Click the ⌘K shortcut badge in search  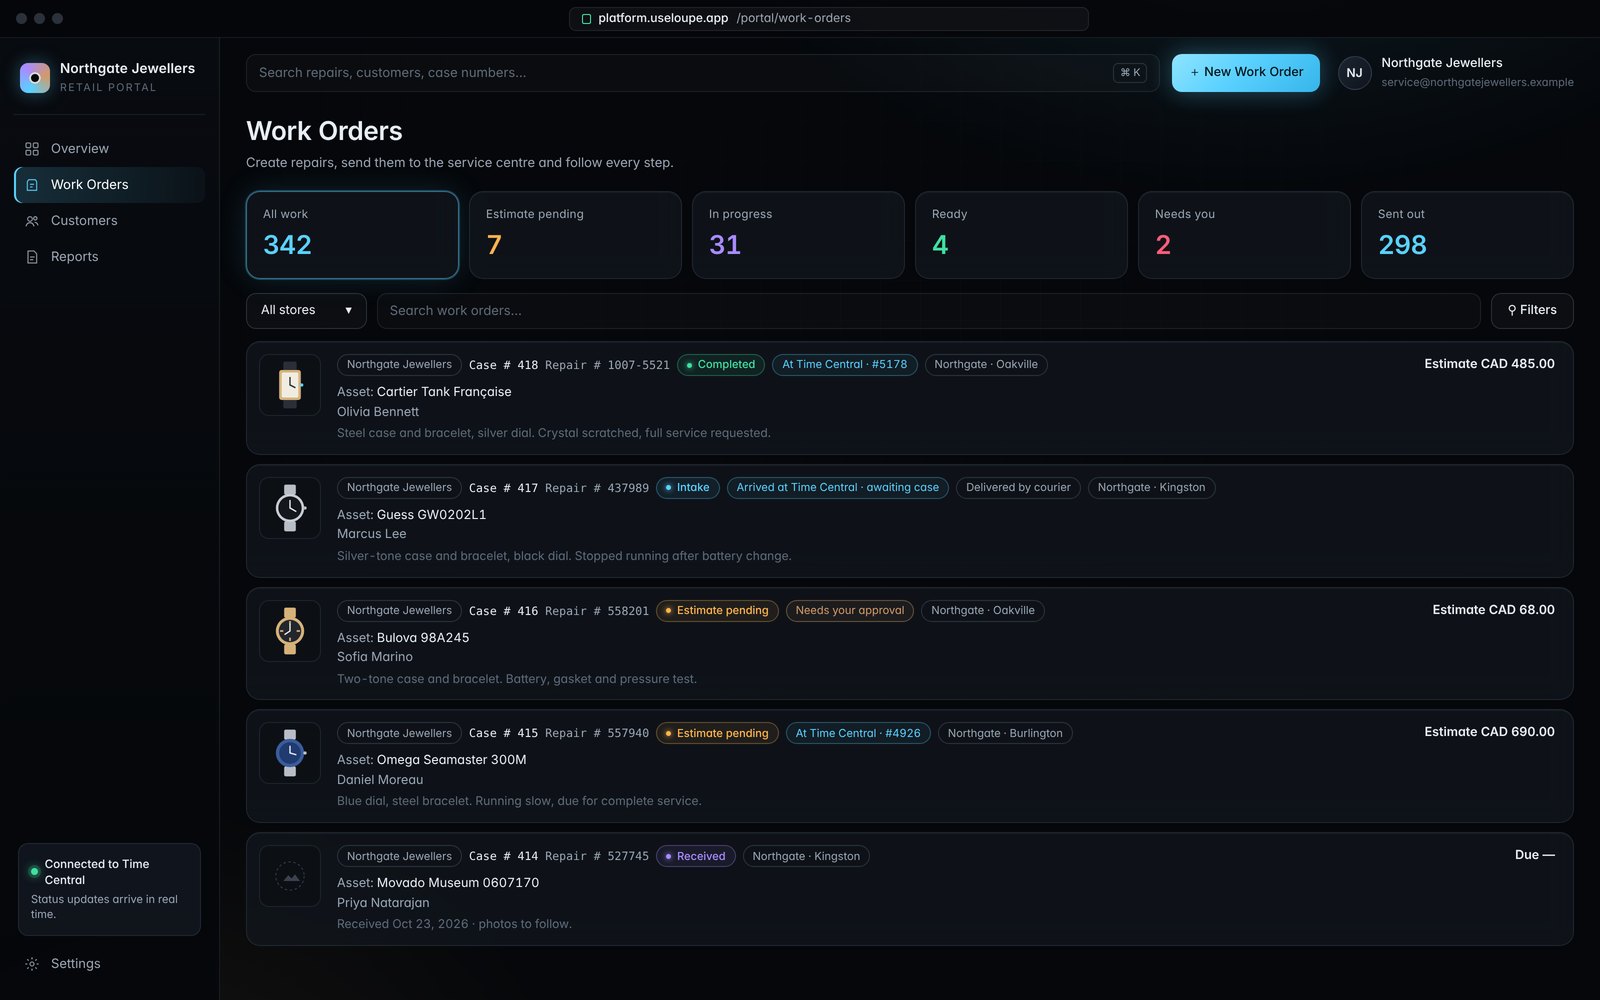(x=1130, y=73)
